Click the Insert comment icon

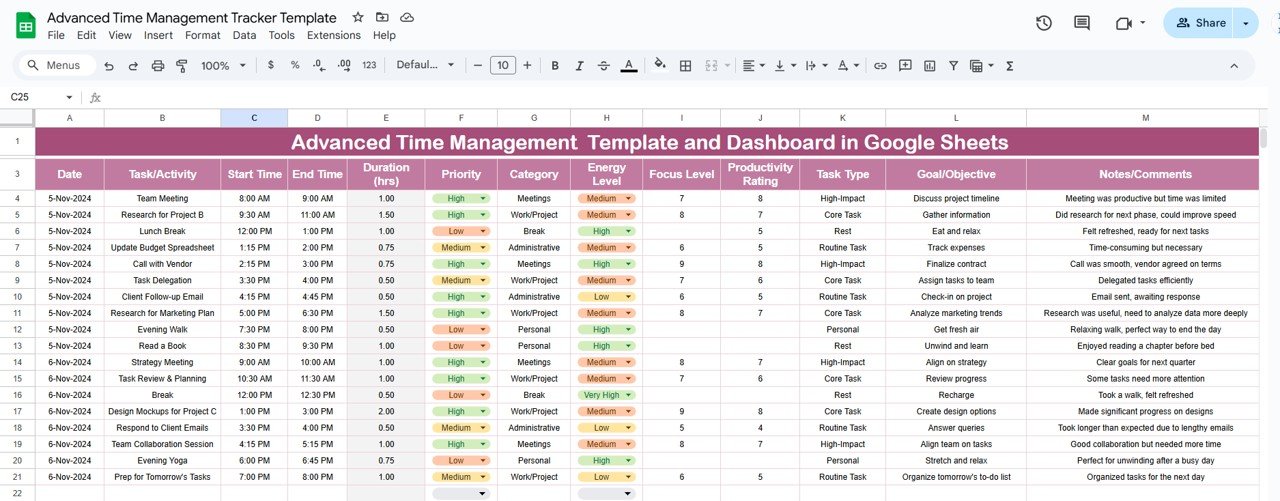coord(905,66)
